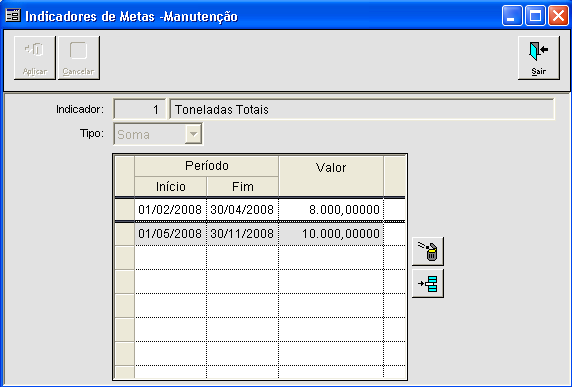Click row selector of the 01/02/2008 row
This screenshot has width=572, height=387.
124,210
